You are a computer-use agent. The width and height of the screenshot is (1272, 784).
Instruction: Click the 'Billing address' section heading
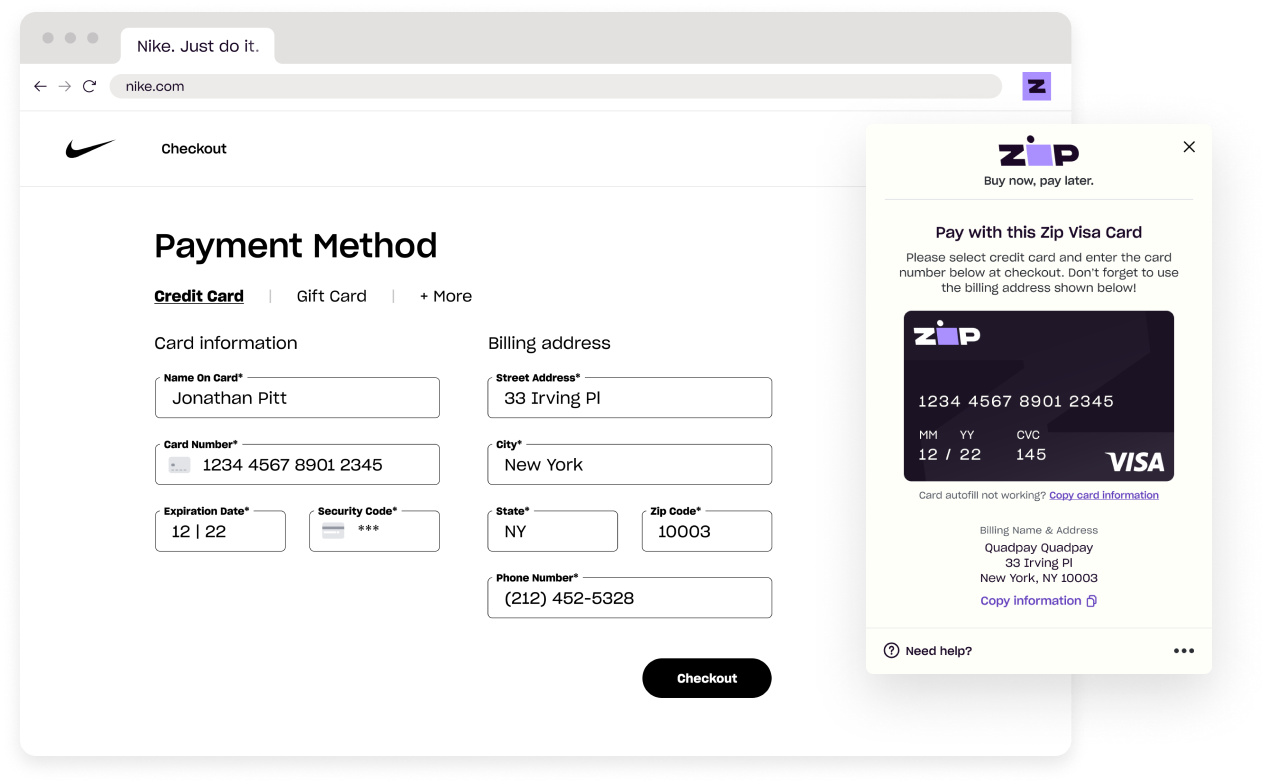coord(549,343)
